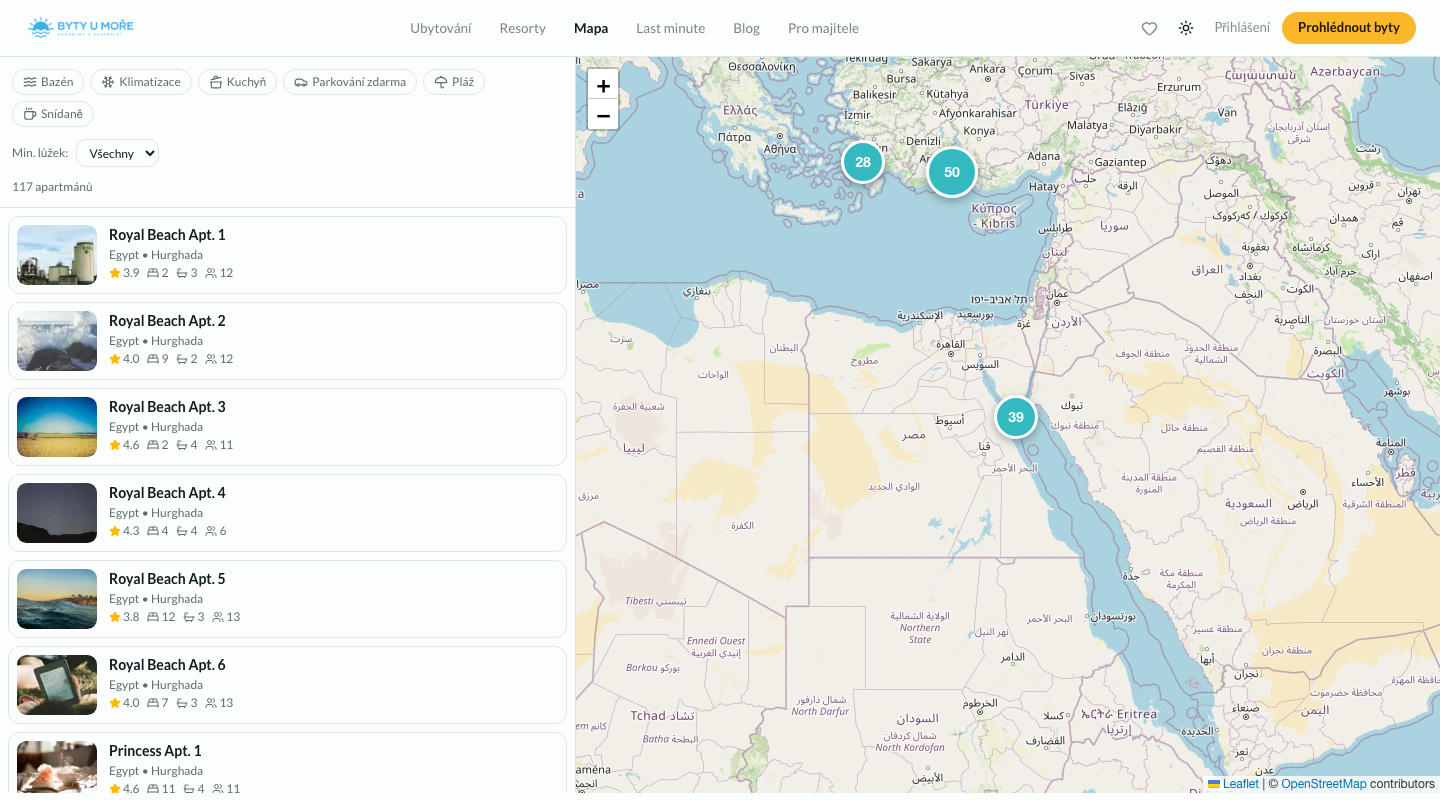1440x800 pixels.
Task: Open the favorites heart icon
Action: click(1149, 28)
